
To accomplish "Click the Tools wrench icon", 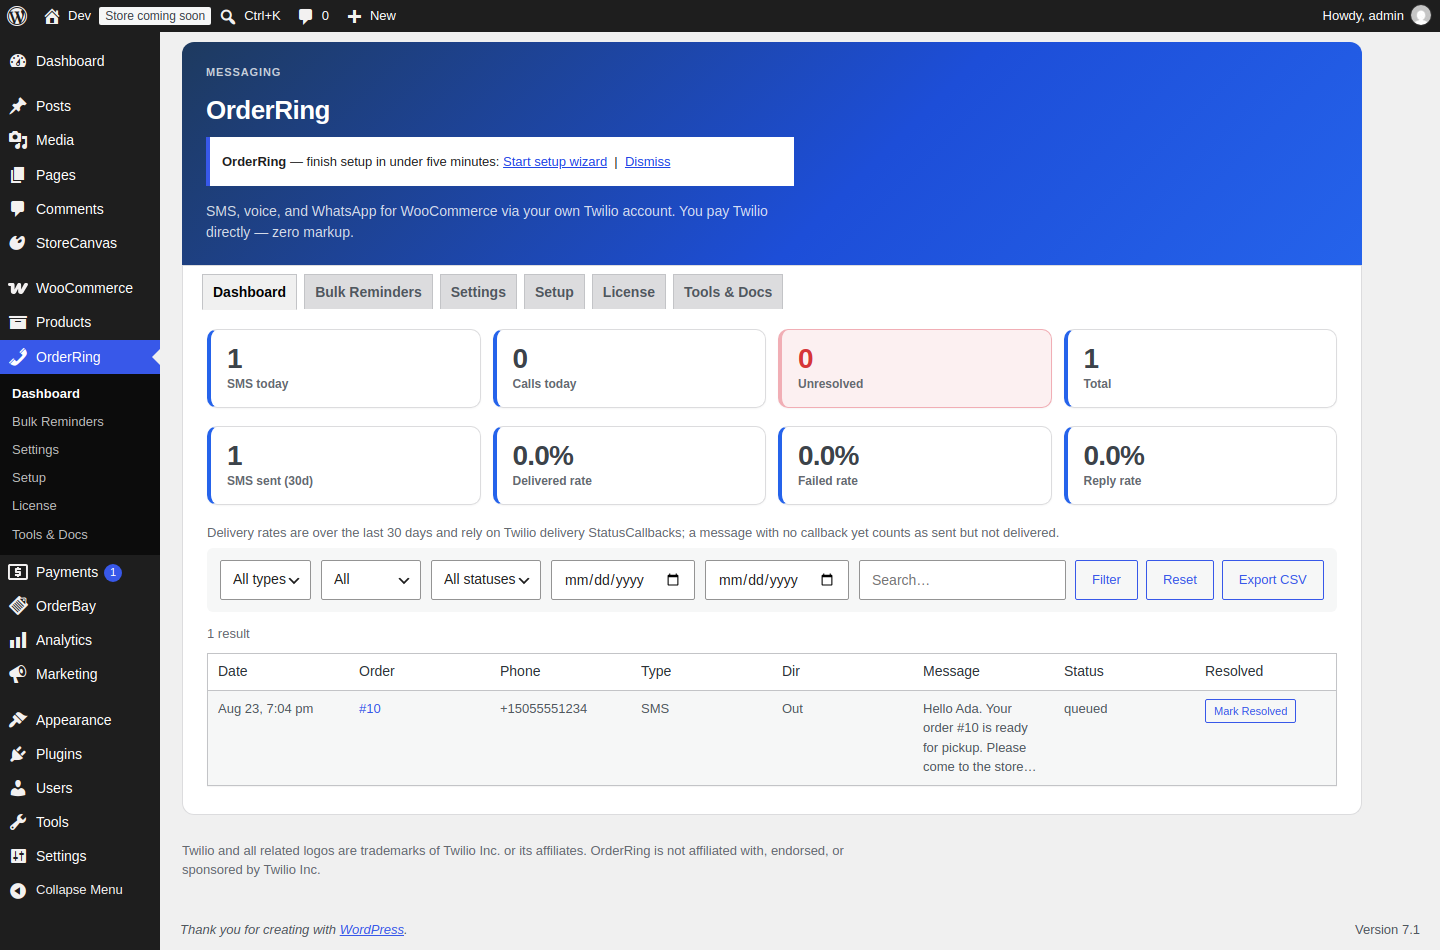I will click(18, 822).
